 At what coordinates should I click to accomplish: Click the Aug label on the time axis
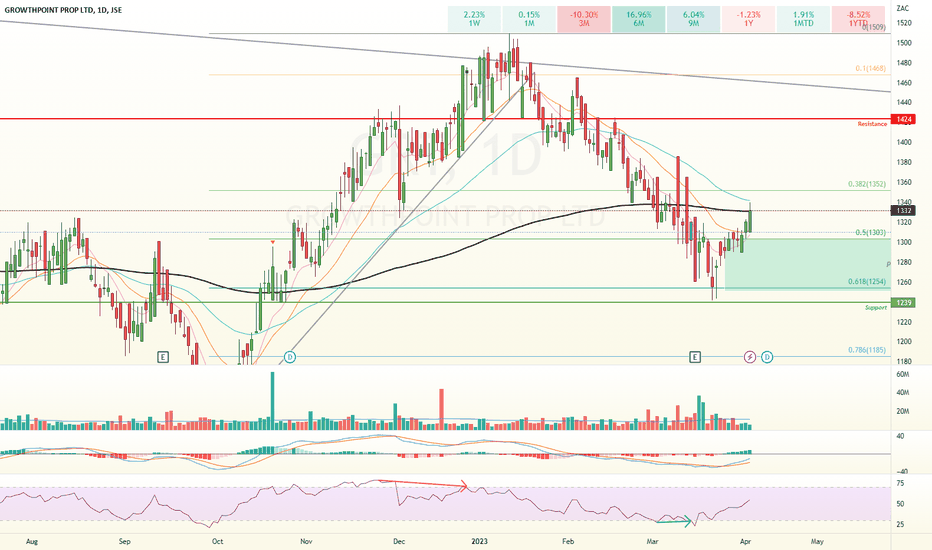click(32, 541)
